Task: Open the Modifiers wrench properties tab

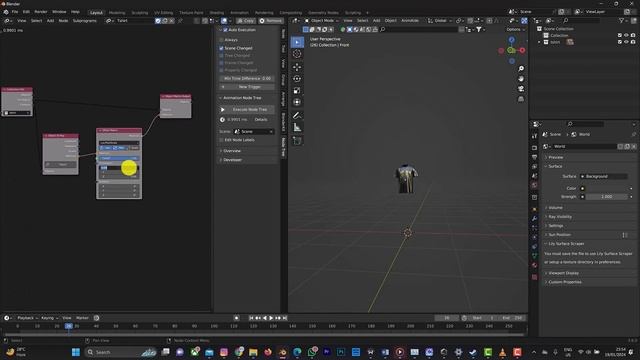Action: (x=534, y=218)
